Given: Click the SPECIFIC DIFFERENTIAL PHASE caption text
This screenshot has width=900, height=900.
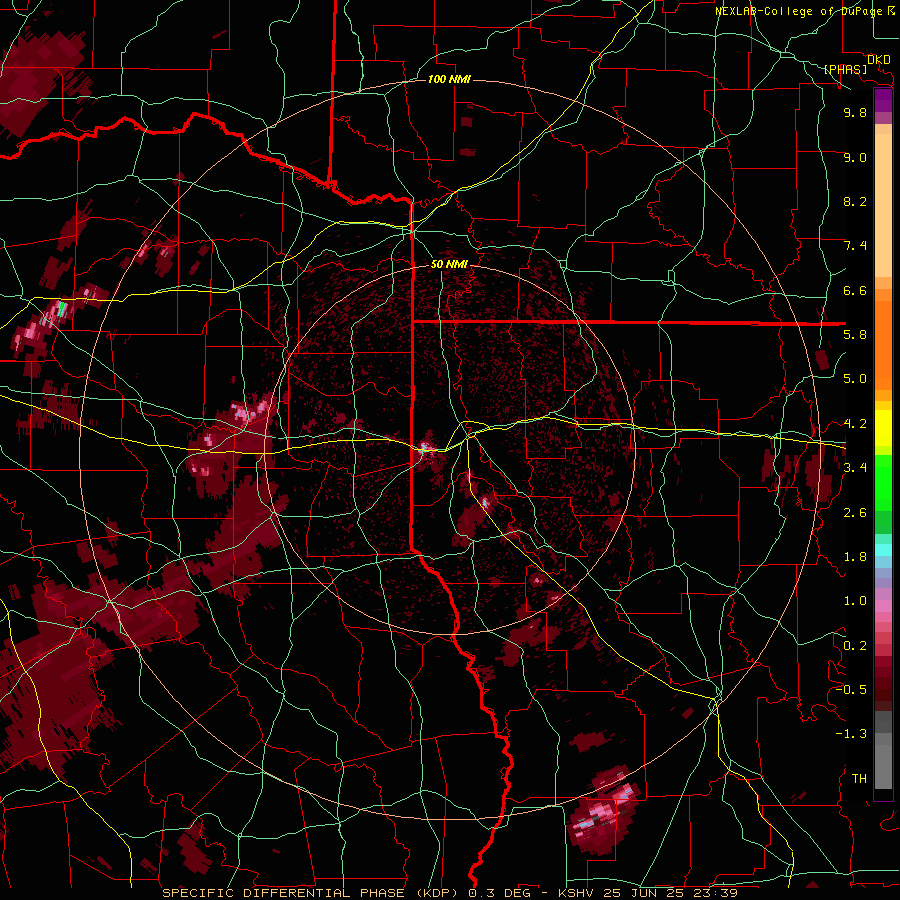Looking at the screenshot, I should coord(284,893).
